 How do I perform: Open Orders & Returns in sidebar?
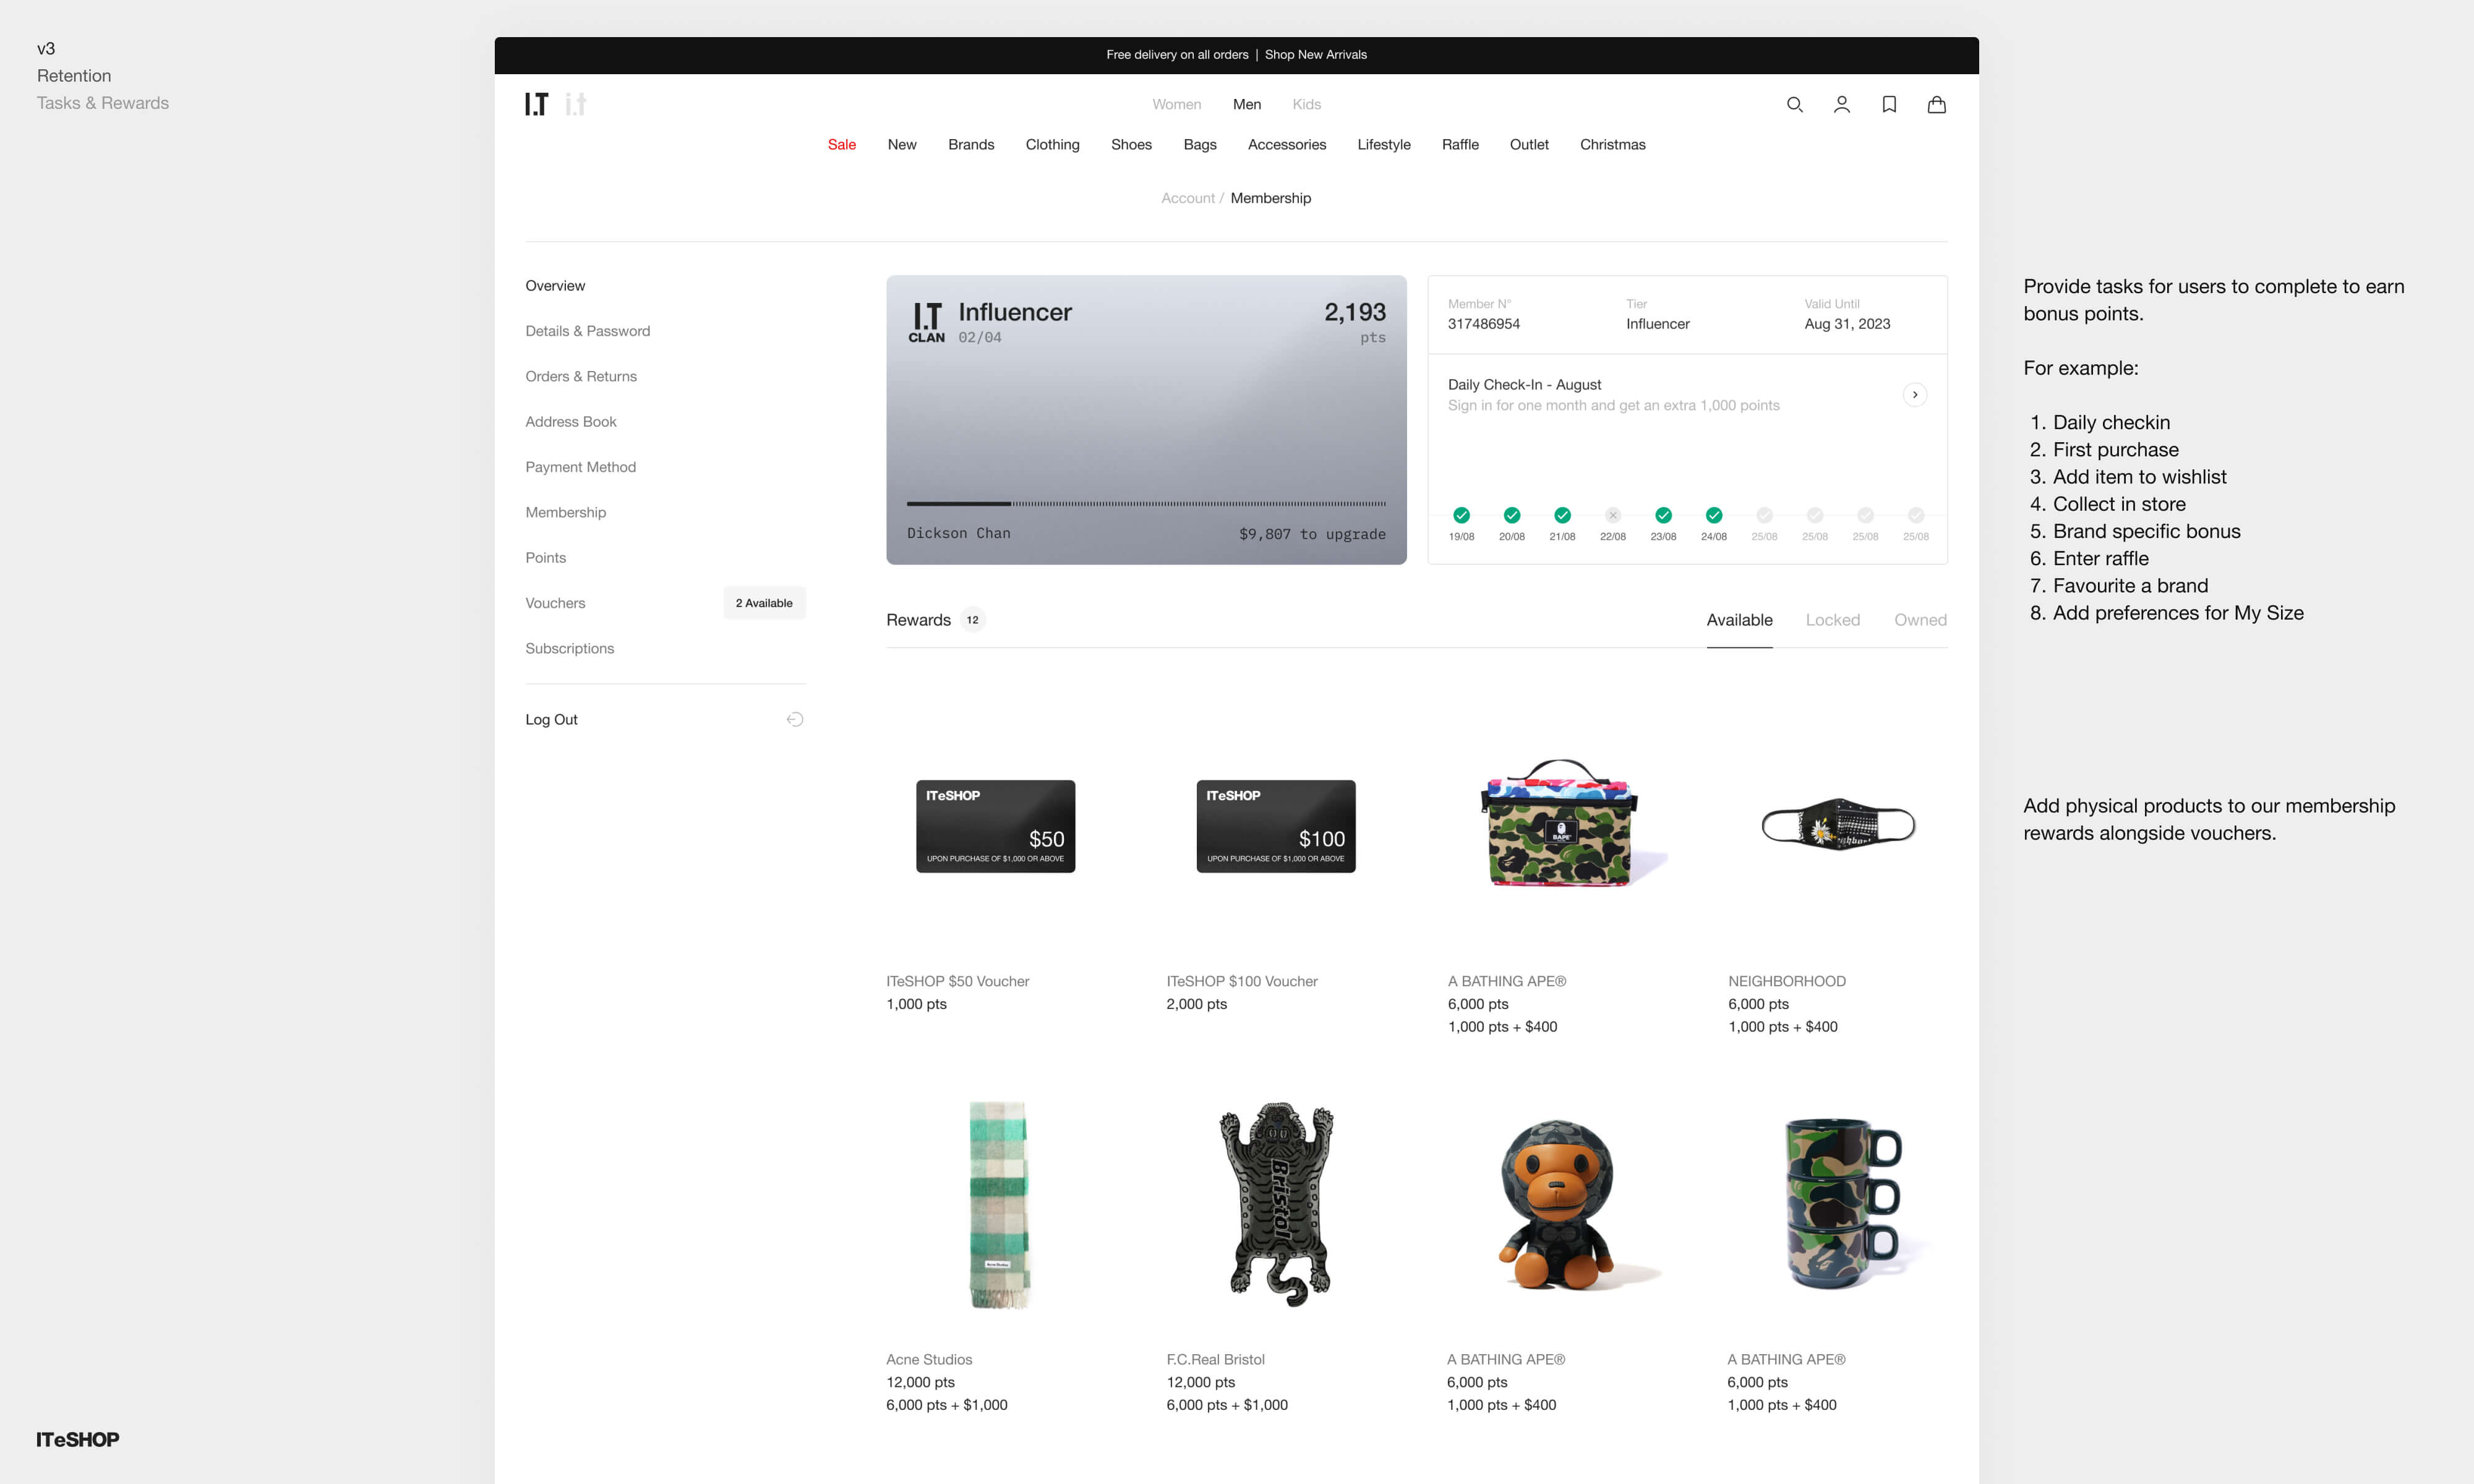[x=580, y=376]
